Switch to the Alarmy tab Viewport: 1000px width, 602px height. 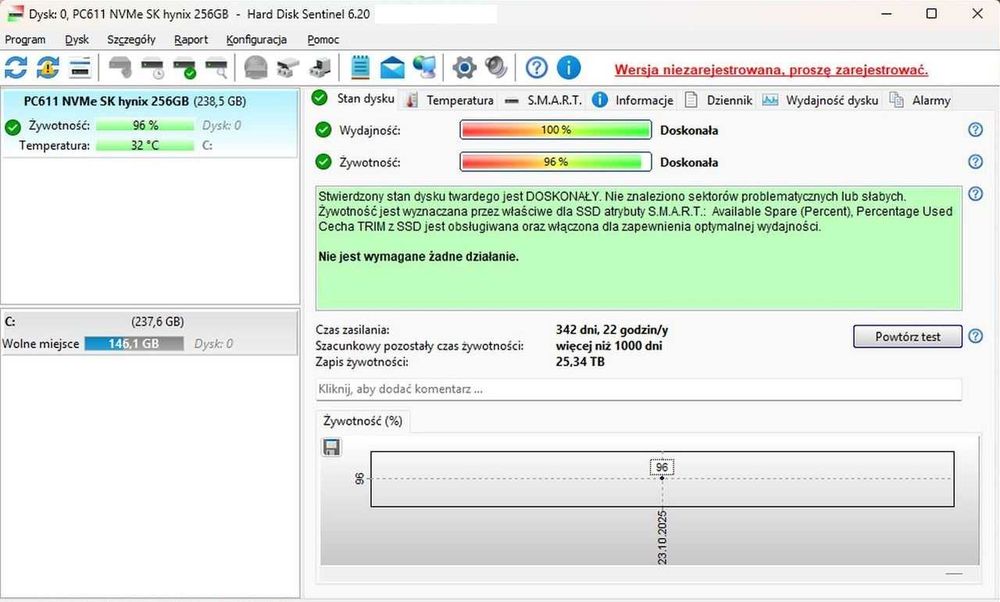tap(920, 100)
